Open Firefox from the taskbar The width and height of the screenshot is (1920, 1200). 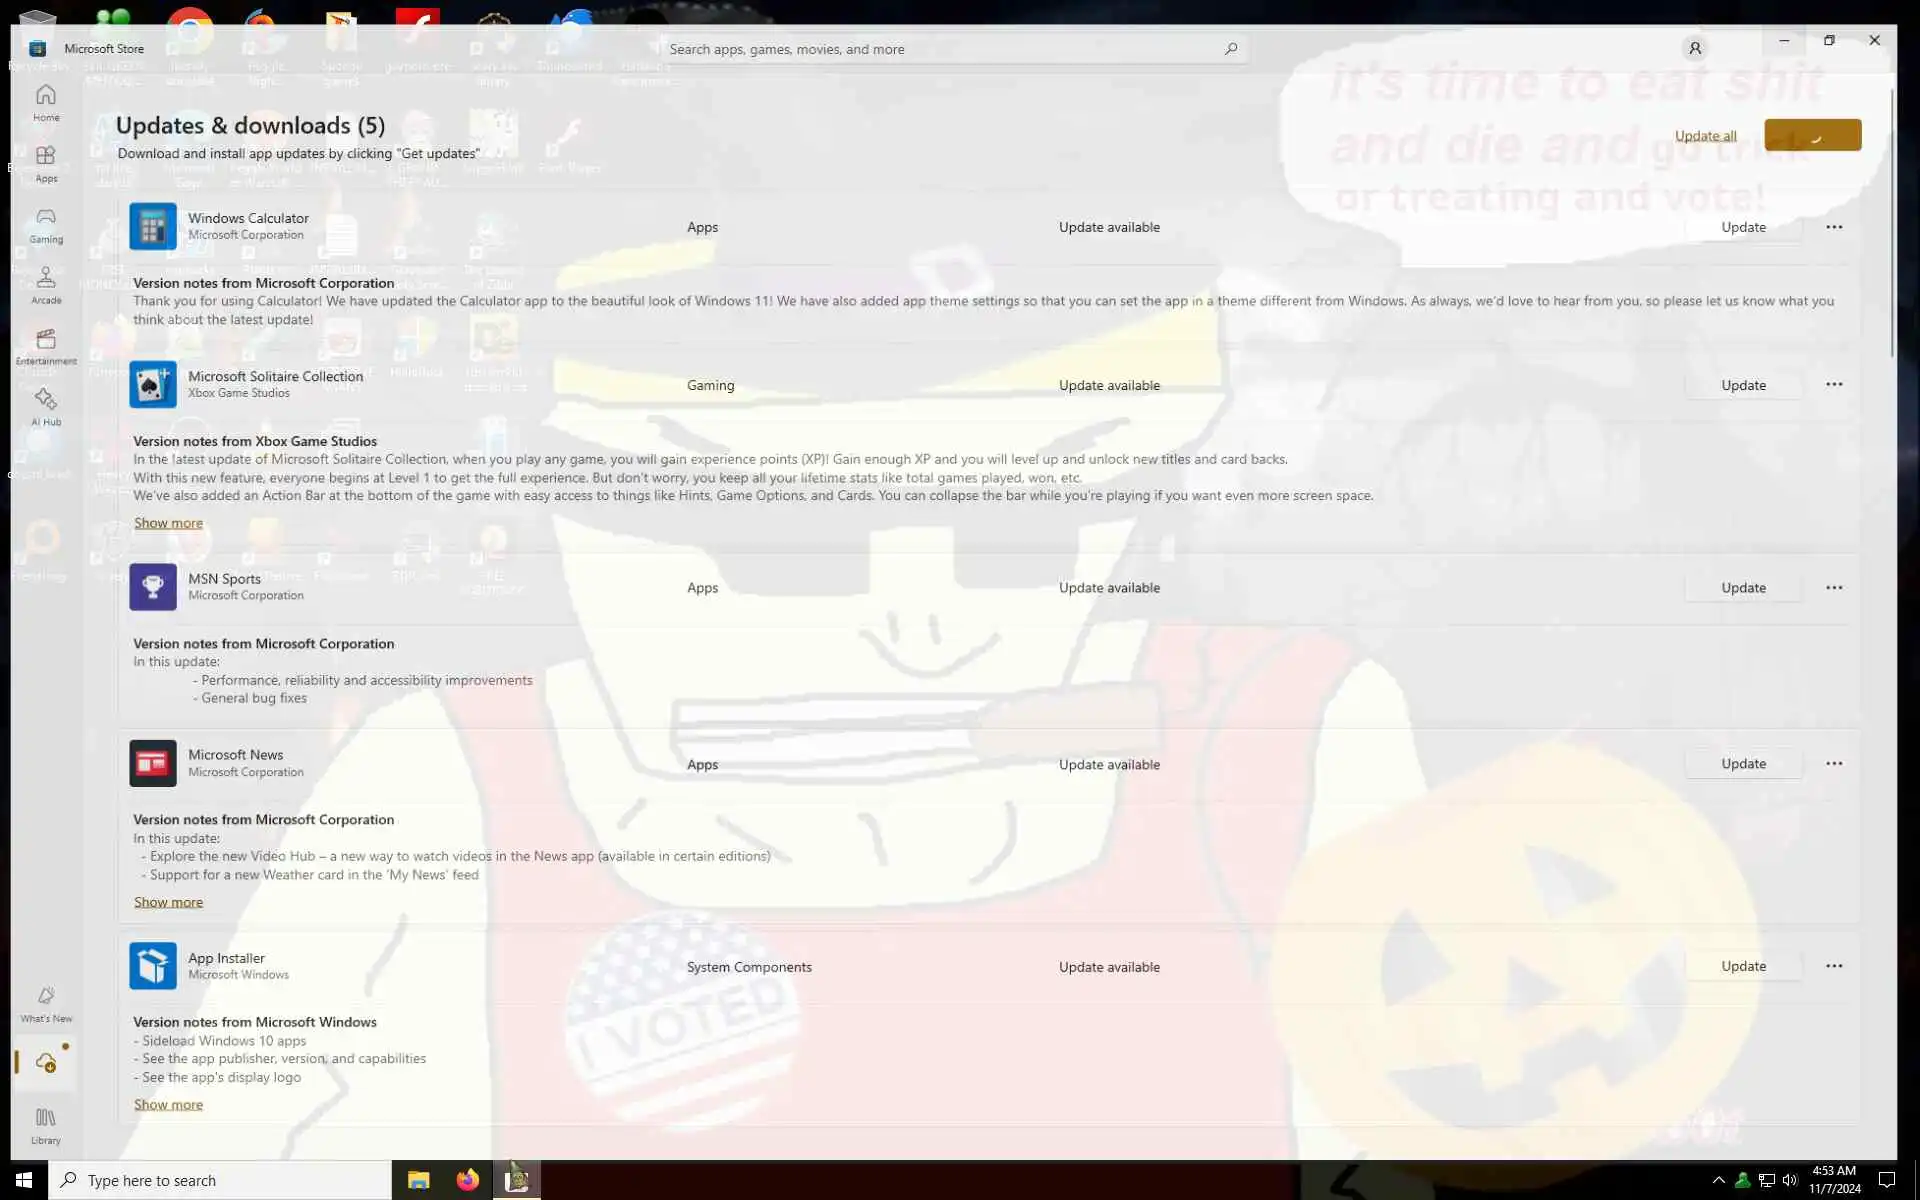[467, 1180]
